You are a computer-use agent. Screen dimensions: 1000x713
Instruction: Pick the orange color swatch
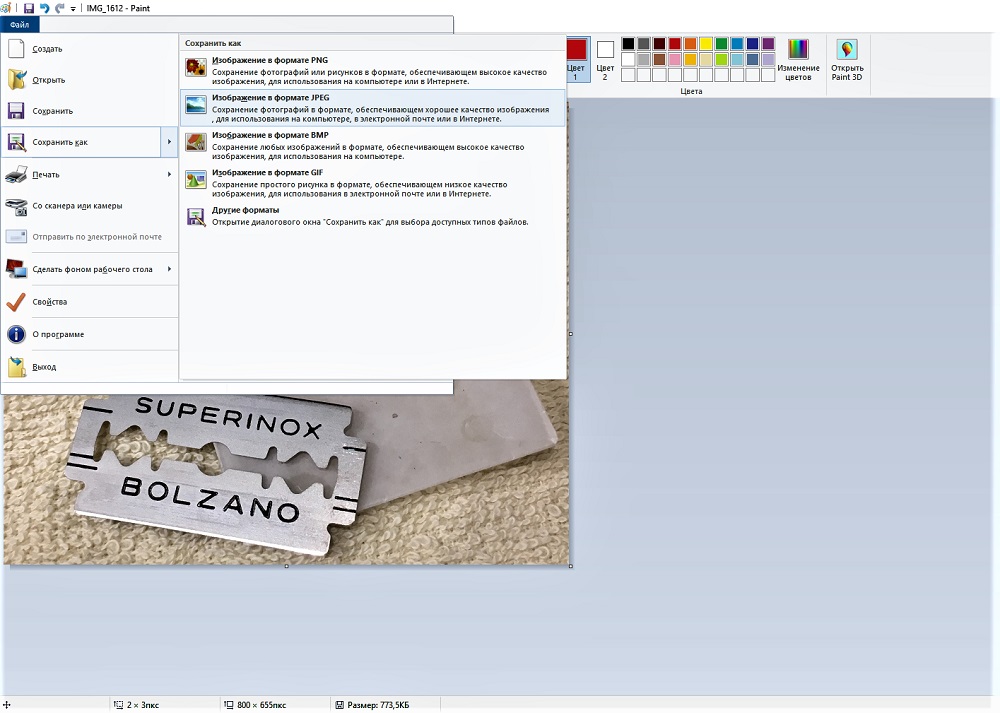[x=690, y=43]
